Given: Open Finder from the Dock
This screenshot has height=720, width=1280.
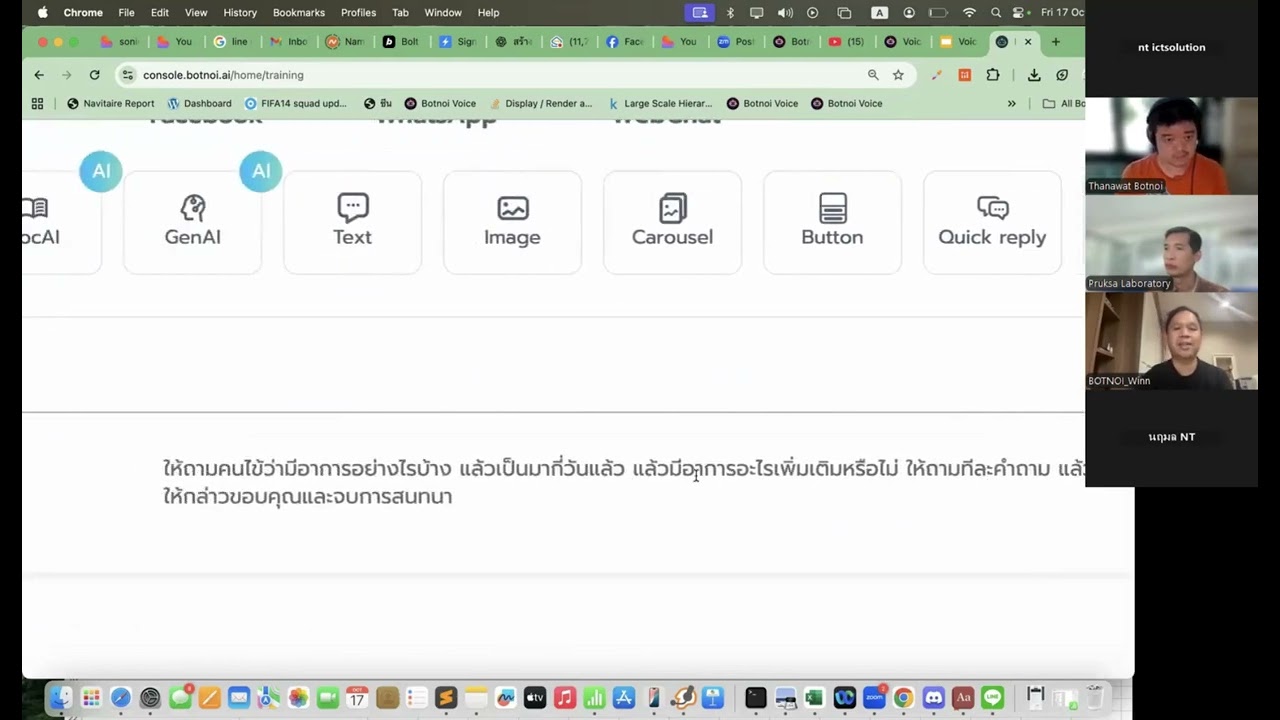Looking at the screenshot, I should tap(62, 698).
